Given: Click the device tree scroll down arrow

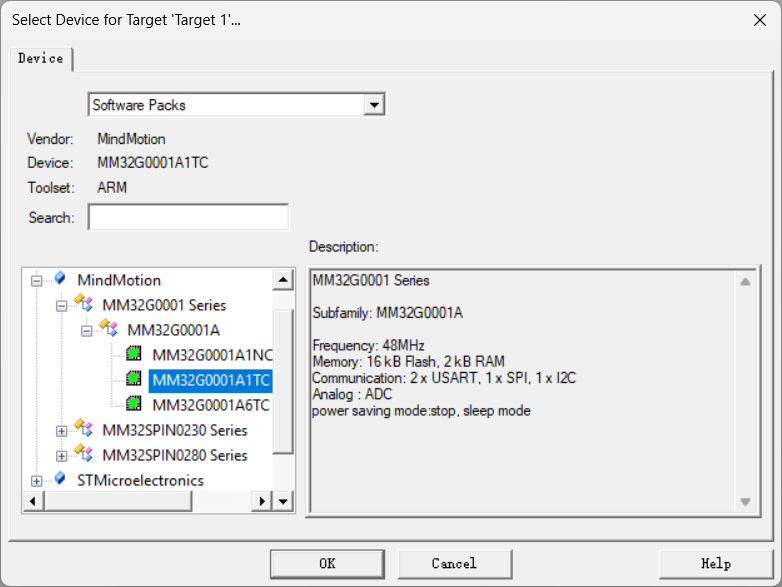Looking at the screenshot, I should pyautogui.click(x=283, y=501).
